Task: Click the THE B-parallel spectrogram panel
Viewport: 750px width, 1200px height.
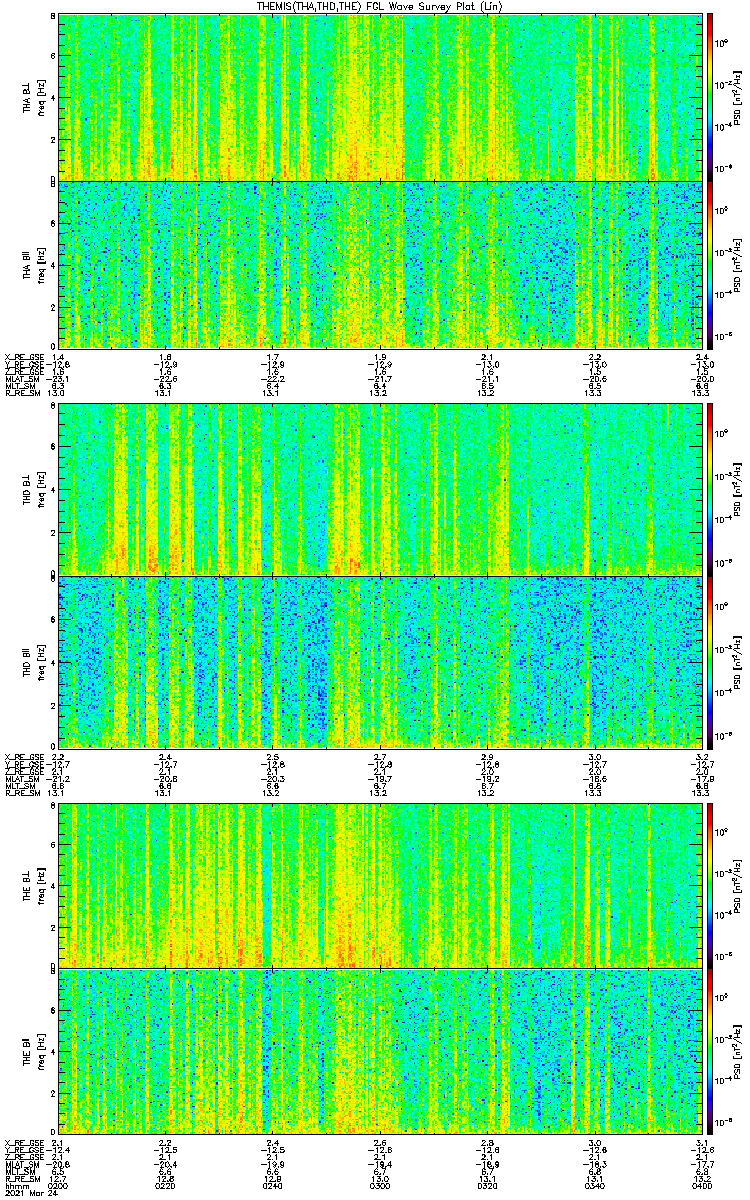Action: point(380,1052)
